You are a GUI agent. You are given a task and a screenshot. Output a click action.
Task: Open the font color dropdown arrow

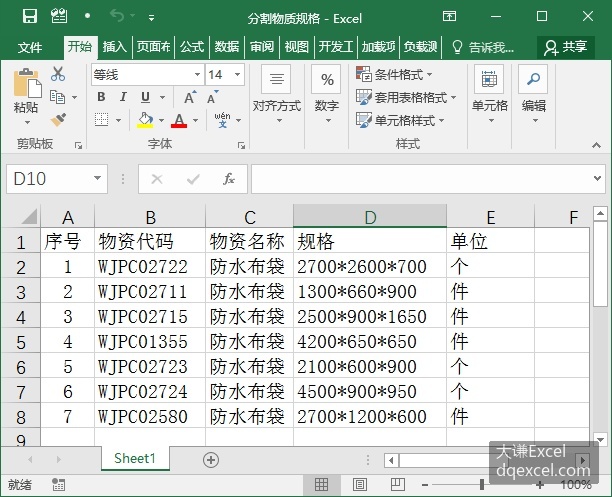pos(196,120)
